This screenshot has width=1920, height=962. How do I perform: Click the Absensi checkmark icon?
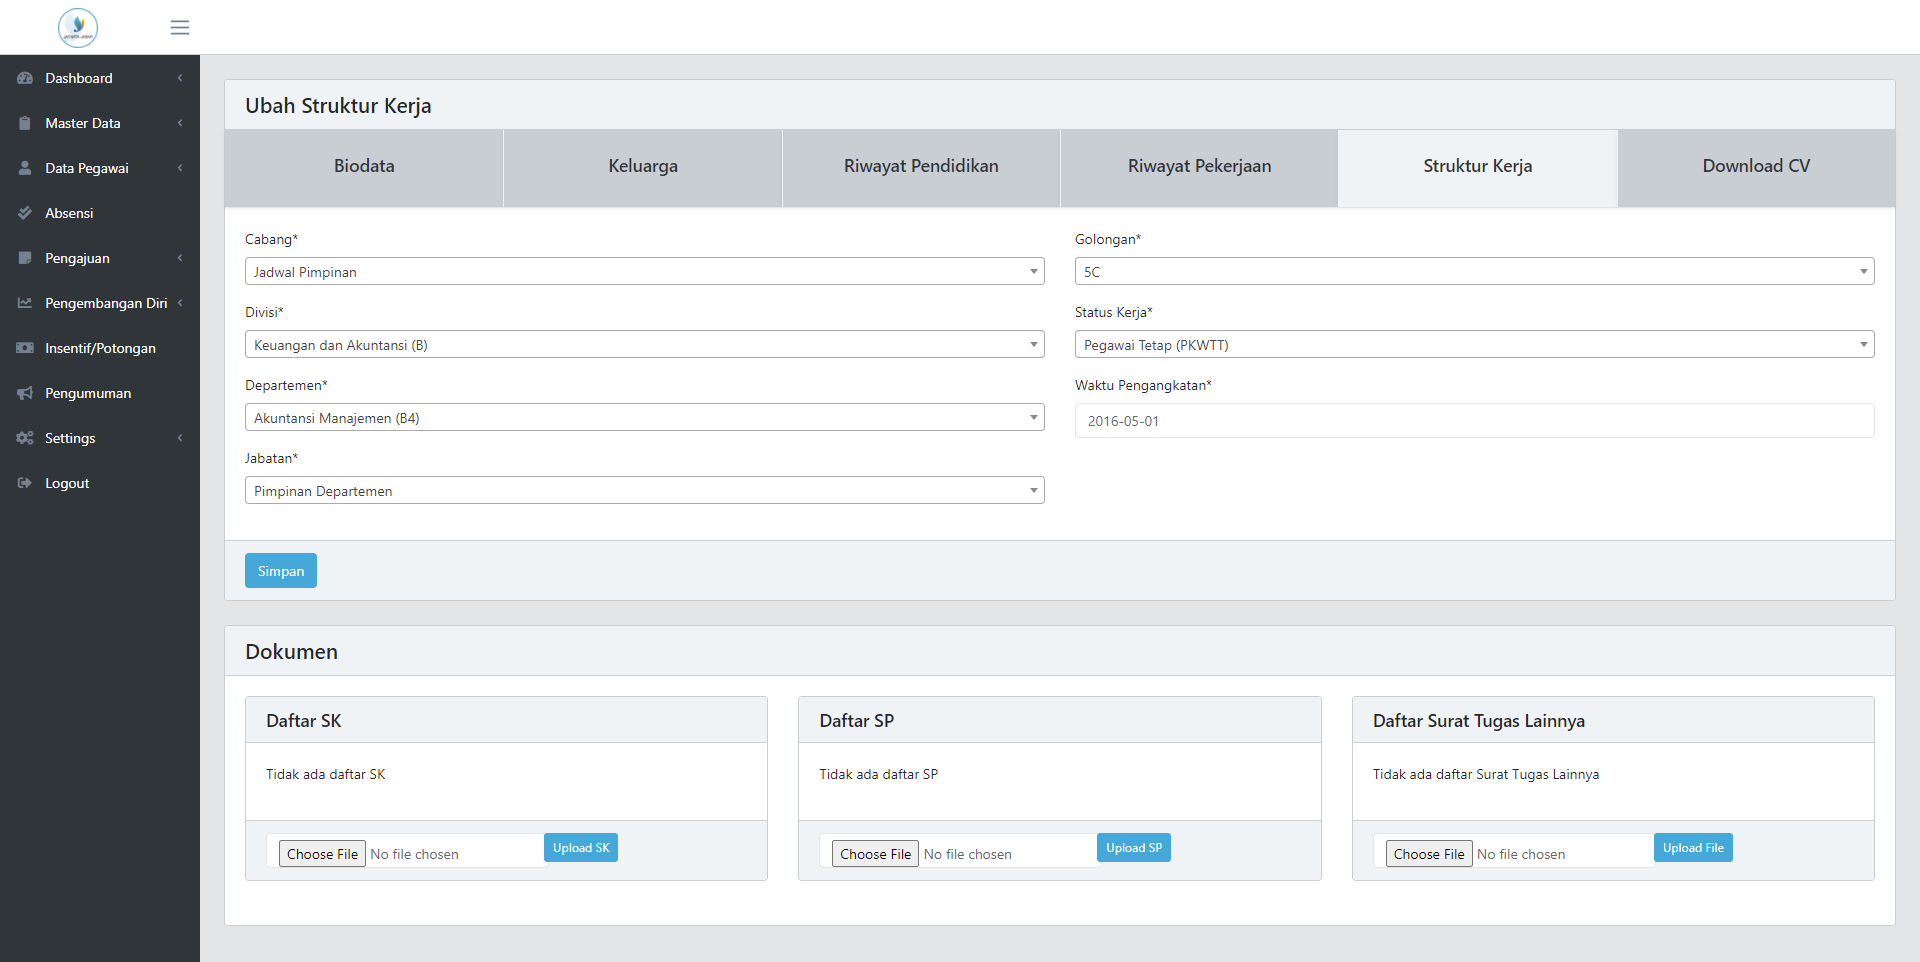pyautogui.click(x=25, y=213)
